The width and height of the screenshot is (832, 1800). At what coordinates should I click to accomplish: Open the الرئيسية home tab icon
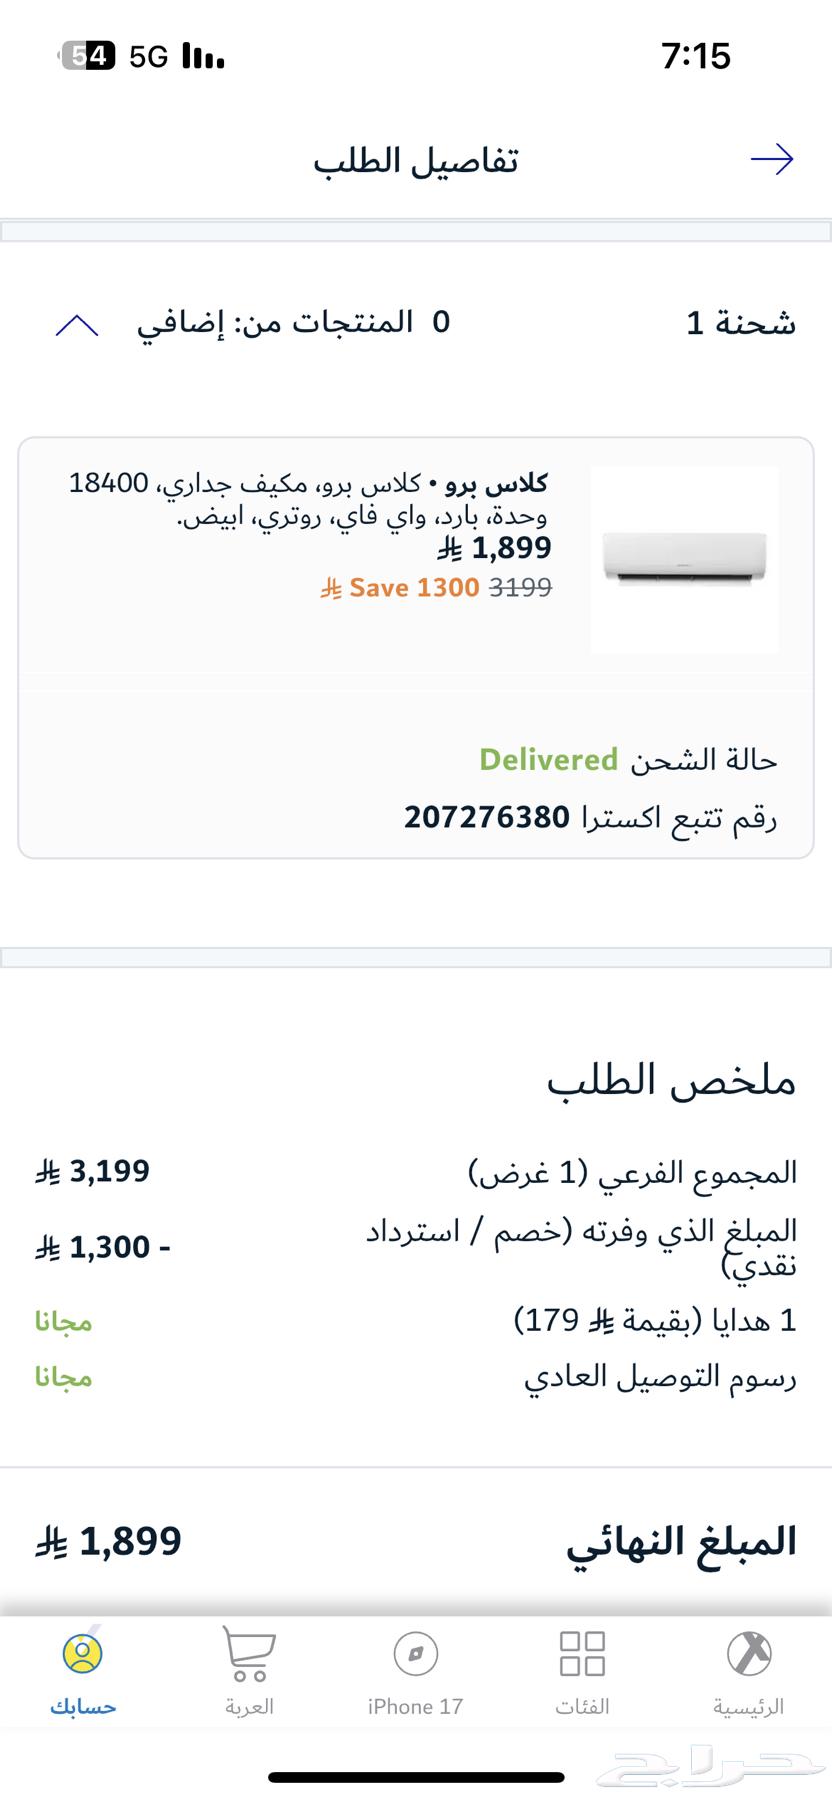click(x=748, y=1653)
